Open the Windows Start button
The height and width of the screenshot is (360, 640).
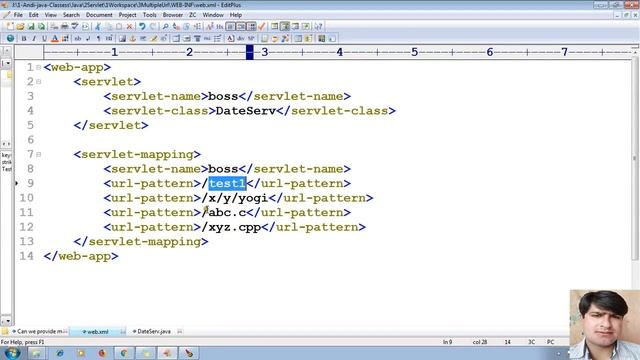12,353
